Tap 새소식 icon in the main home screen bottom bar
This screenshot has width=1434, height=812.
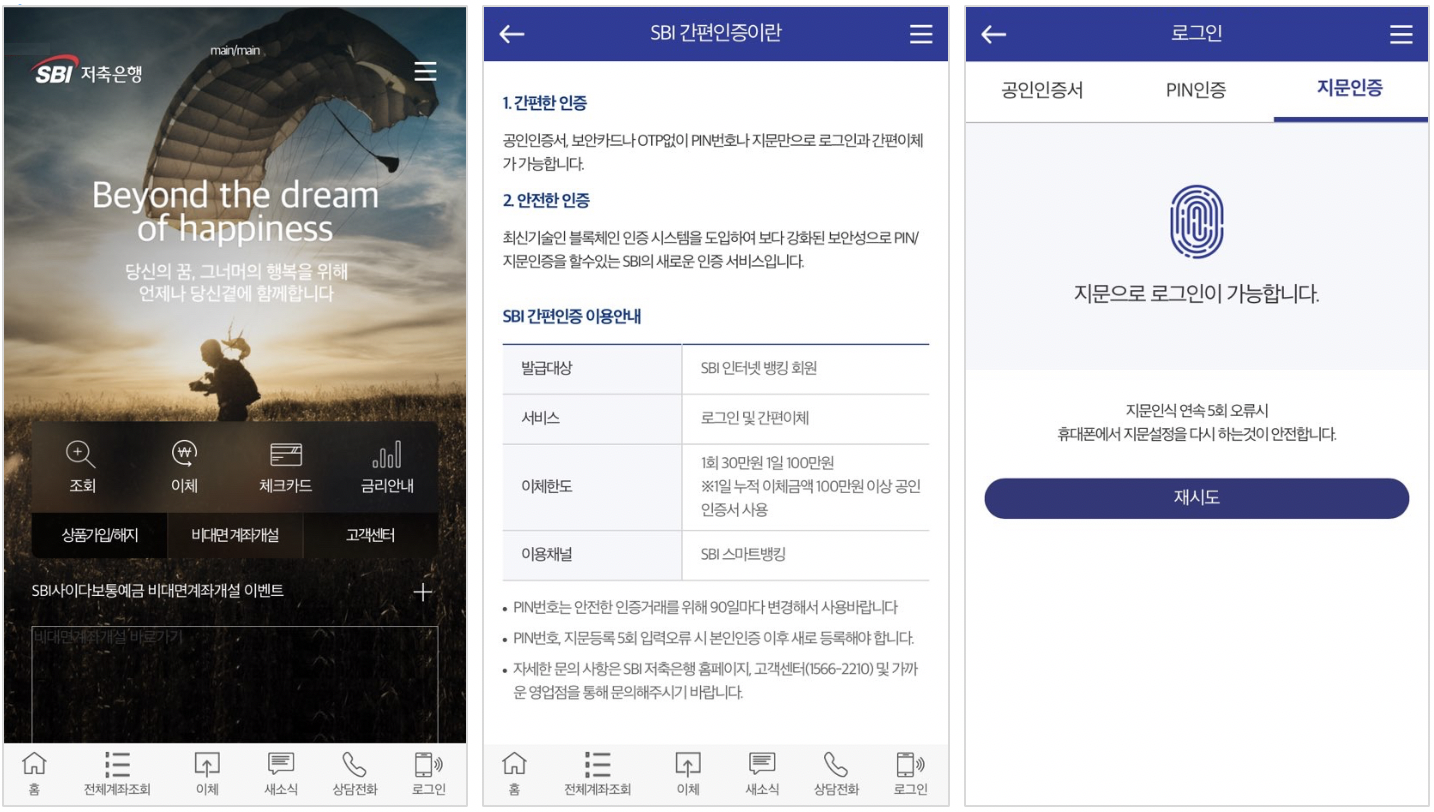tap(281, 765)
